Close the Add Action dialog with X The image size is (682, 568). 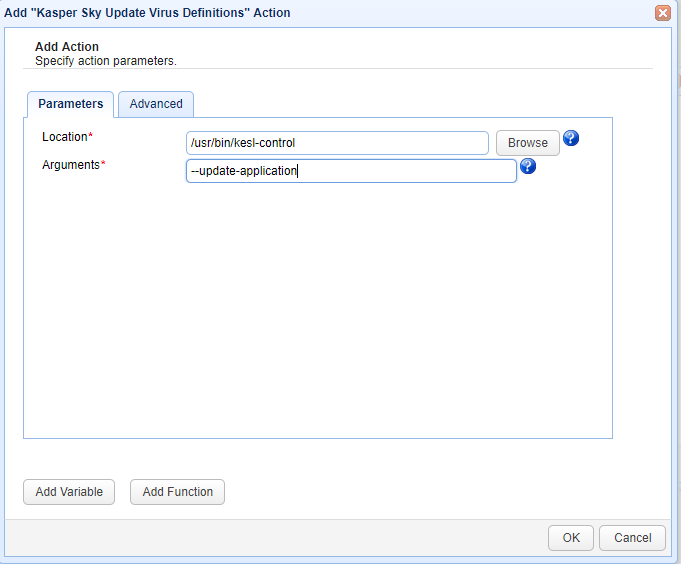[x=662, y=13]
